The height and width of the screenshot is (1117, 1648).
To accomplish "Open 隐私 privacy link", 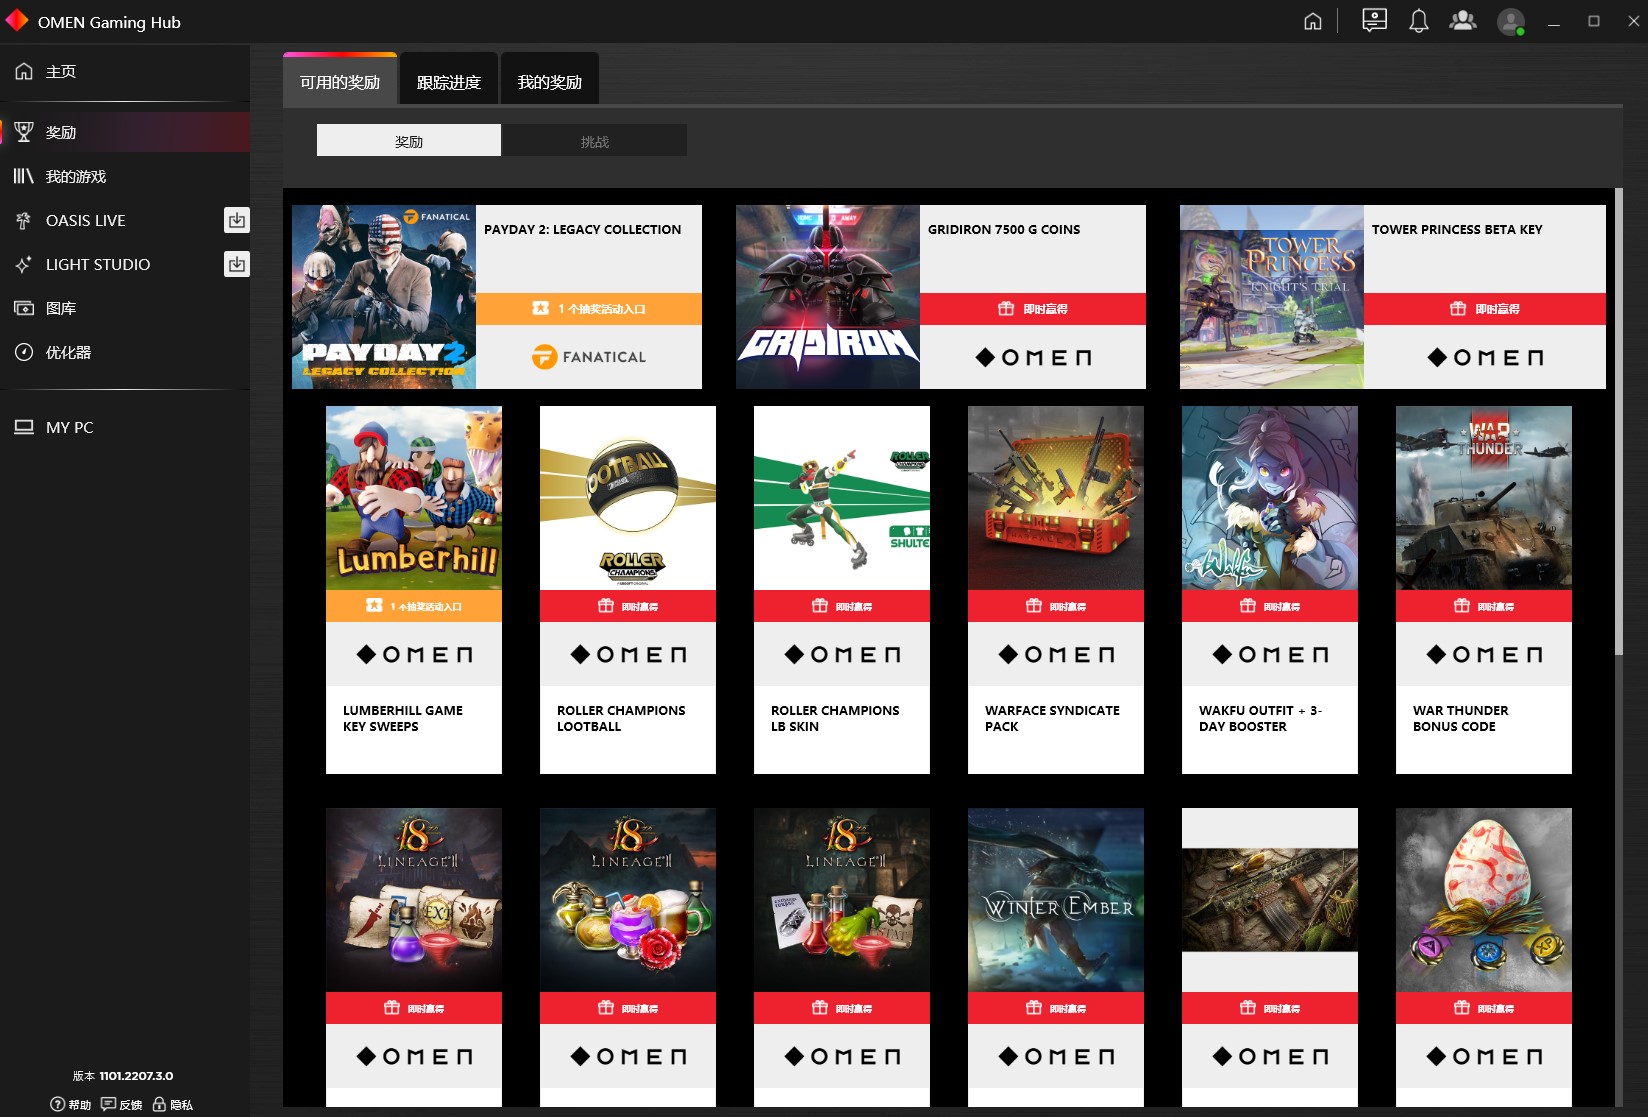I will 172,1104.
